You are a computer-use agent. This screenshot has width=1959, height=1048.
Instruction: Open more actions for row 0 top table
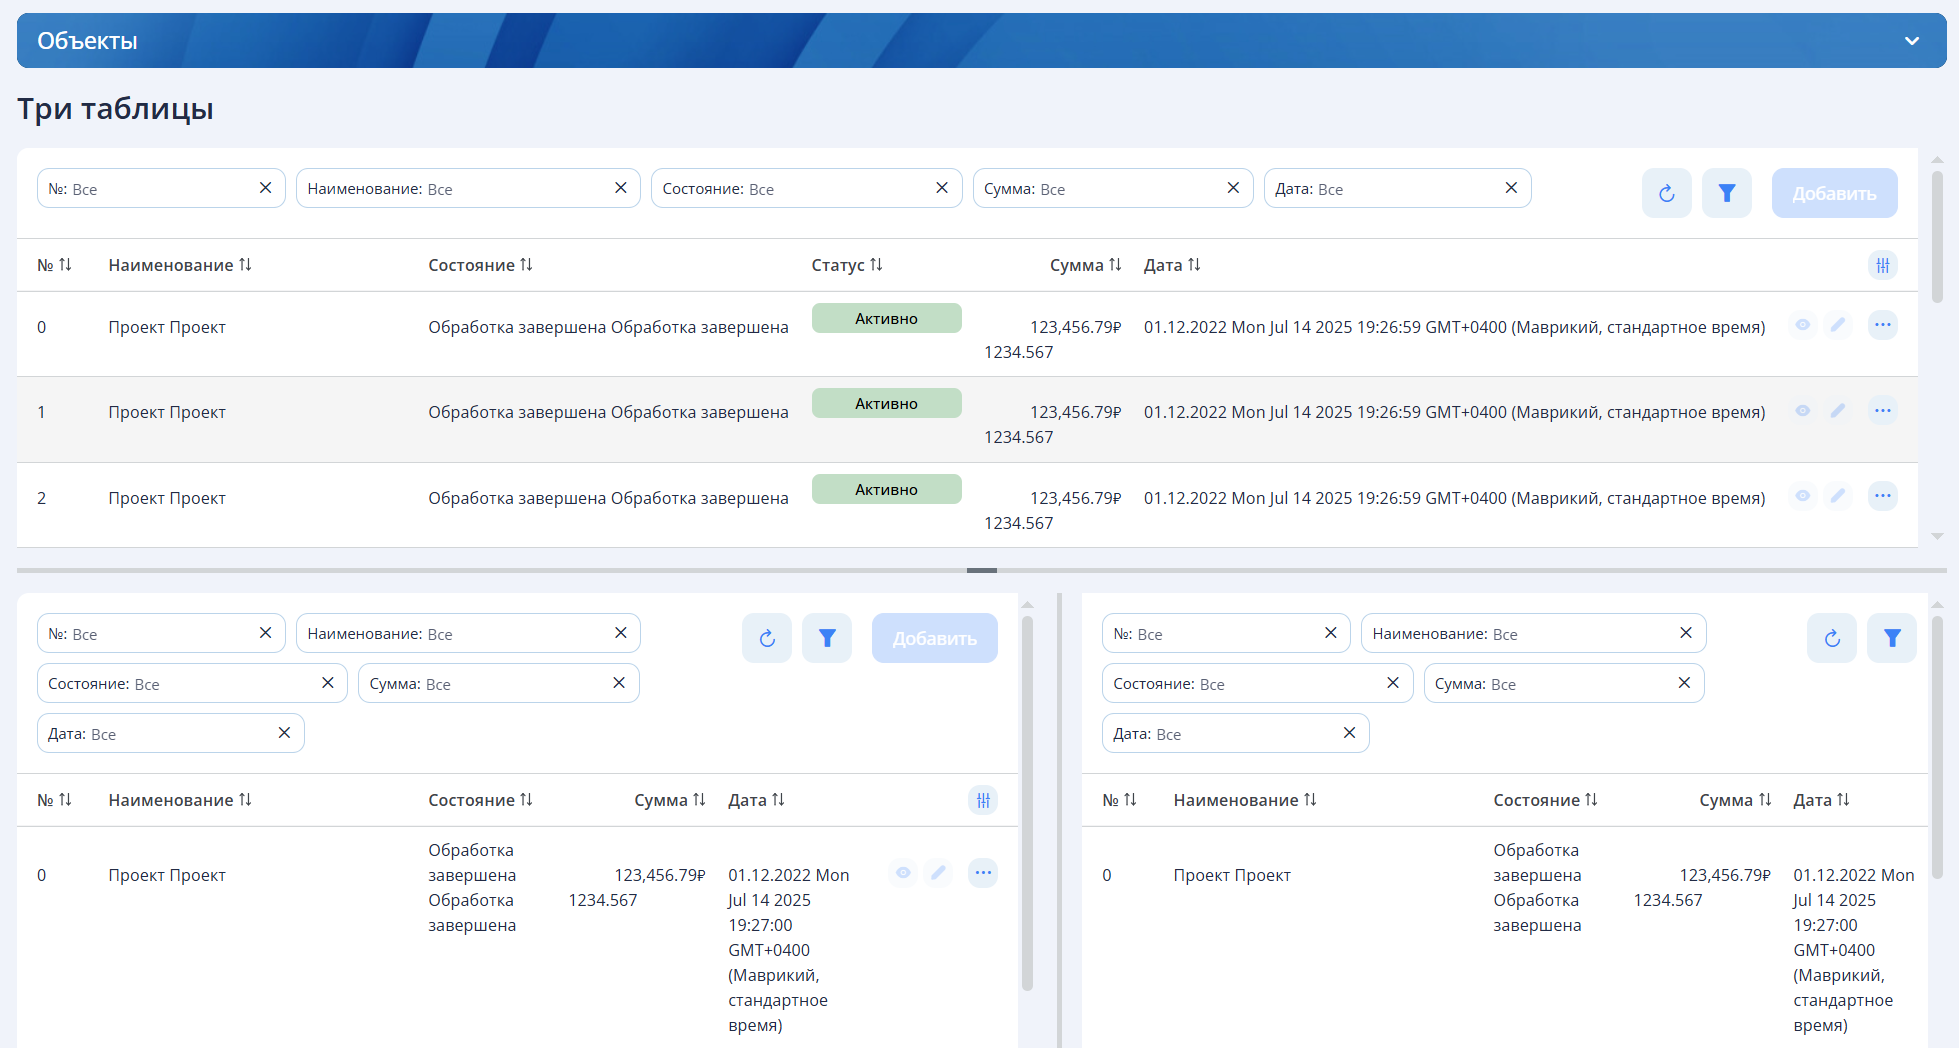point(1883,325)
